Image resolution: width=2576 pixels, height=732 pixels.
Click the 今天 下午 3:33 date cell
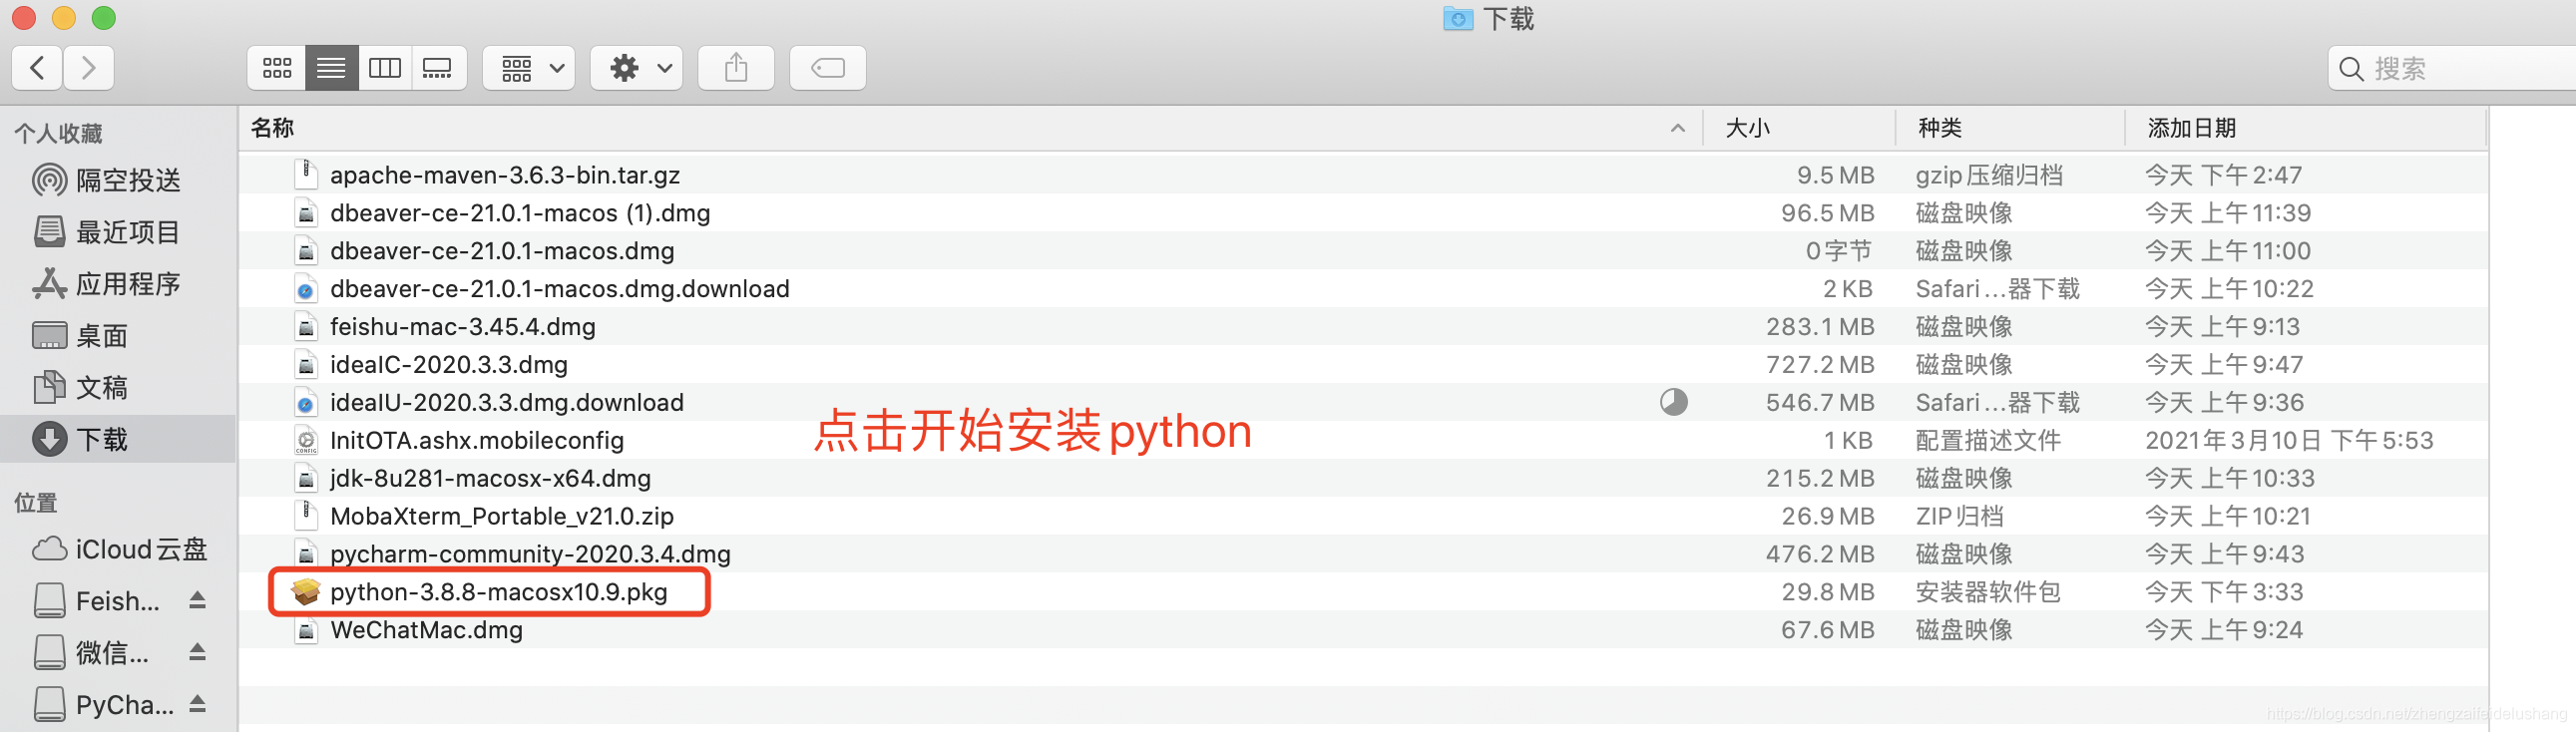(x=2224, y=592)
